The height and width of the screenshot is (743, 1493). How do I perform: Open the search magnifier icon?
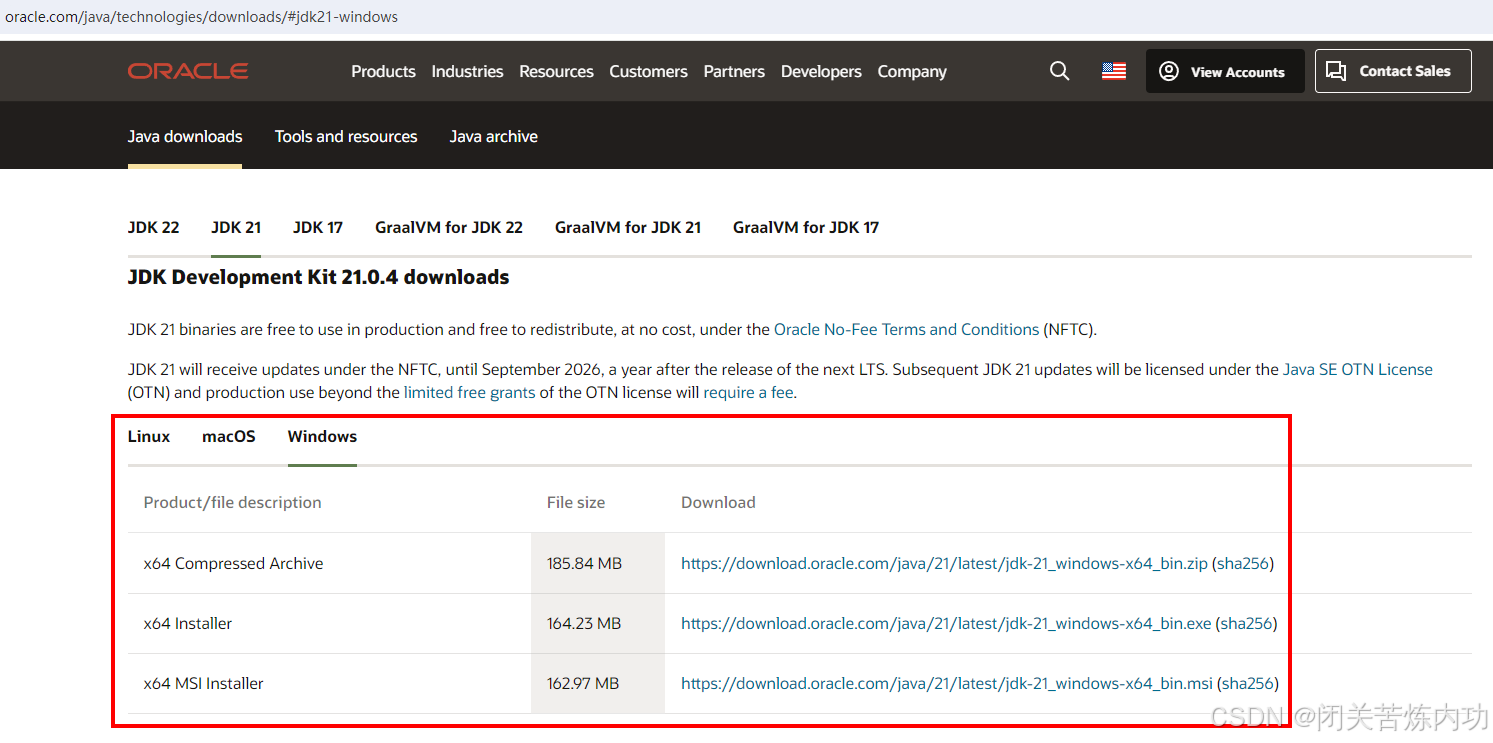pyautogui.click(x=1059, y=71)
